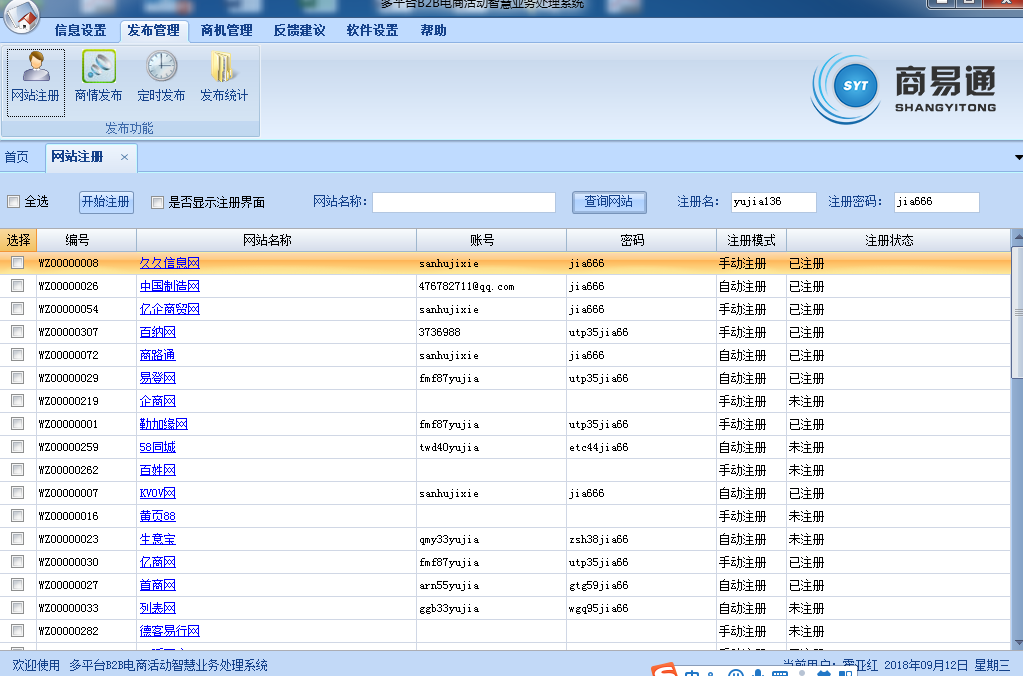1023x676 pixels.
Task: Open the 定时发布 clock icon
Action: point(161,77)
